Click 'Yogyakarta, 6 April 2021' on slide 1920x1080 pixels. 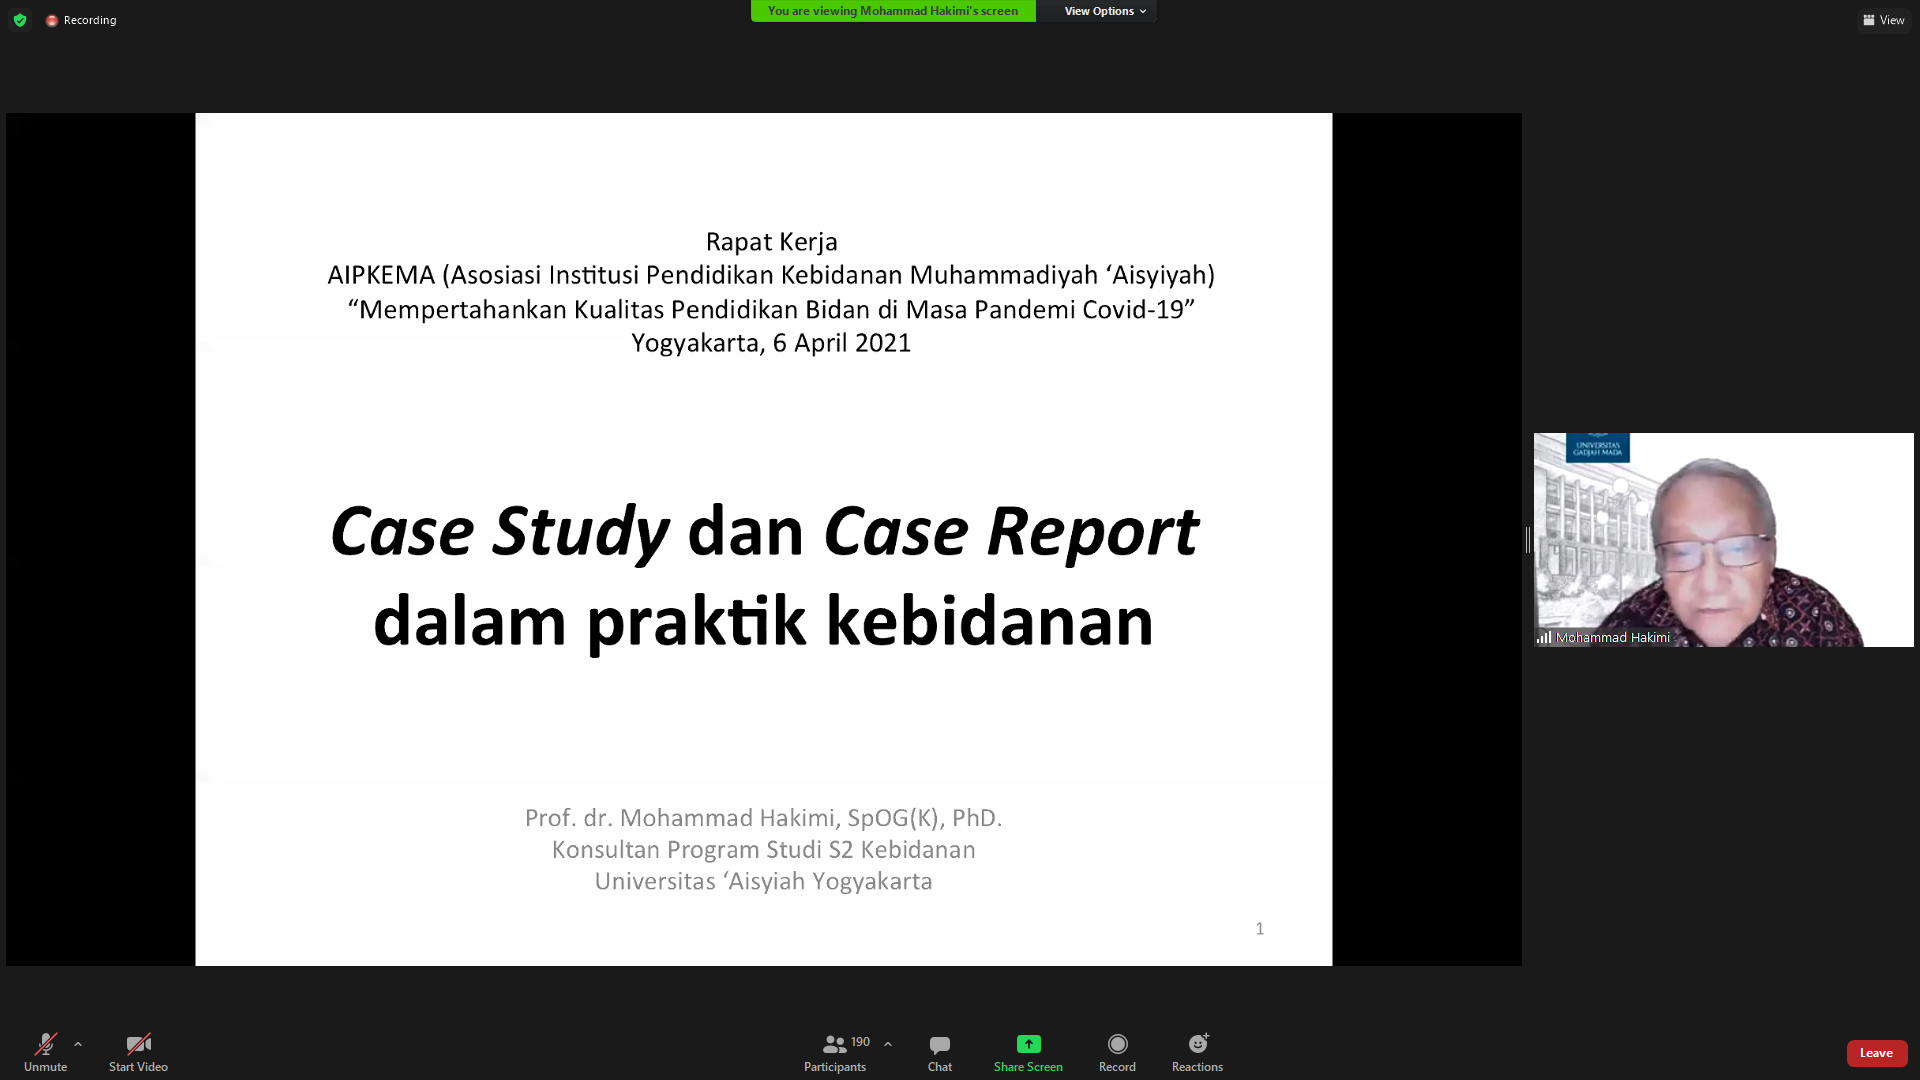click(771, 343)
